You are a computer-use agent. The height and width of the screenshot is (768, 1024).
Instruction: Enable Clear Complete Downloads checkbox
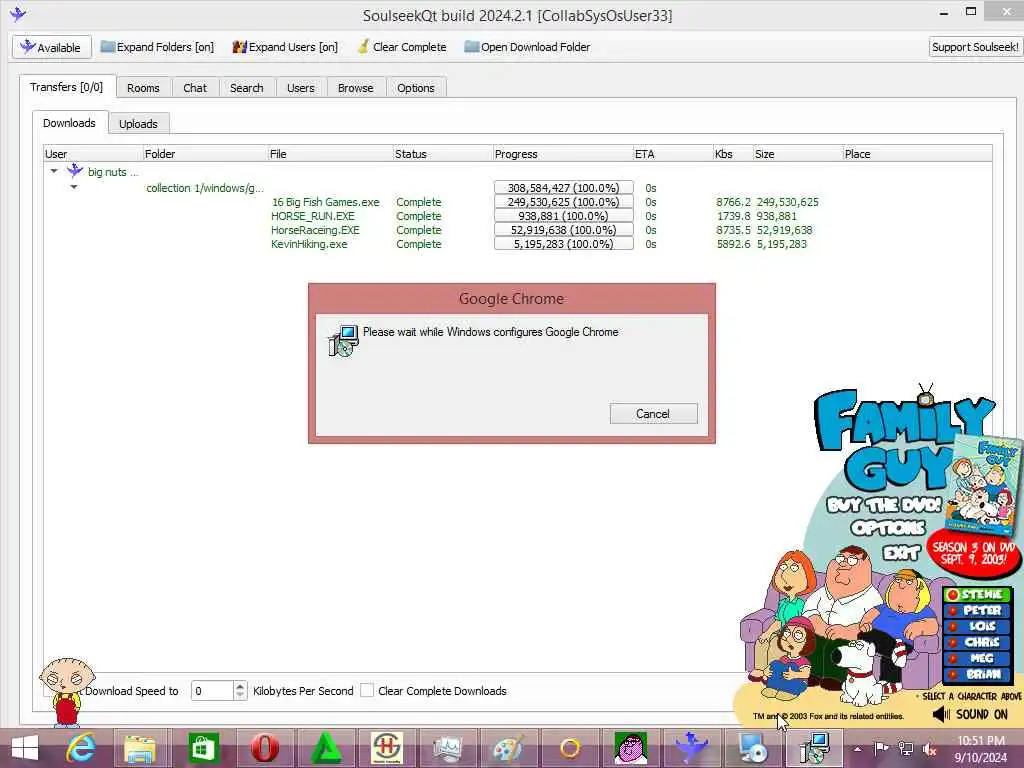coord(367,690)
